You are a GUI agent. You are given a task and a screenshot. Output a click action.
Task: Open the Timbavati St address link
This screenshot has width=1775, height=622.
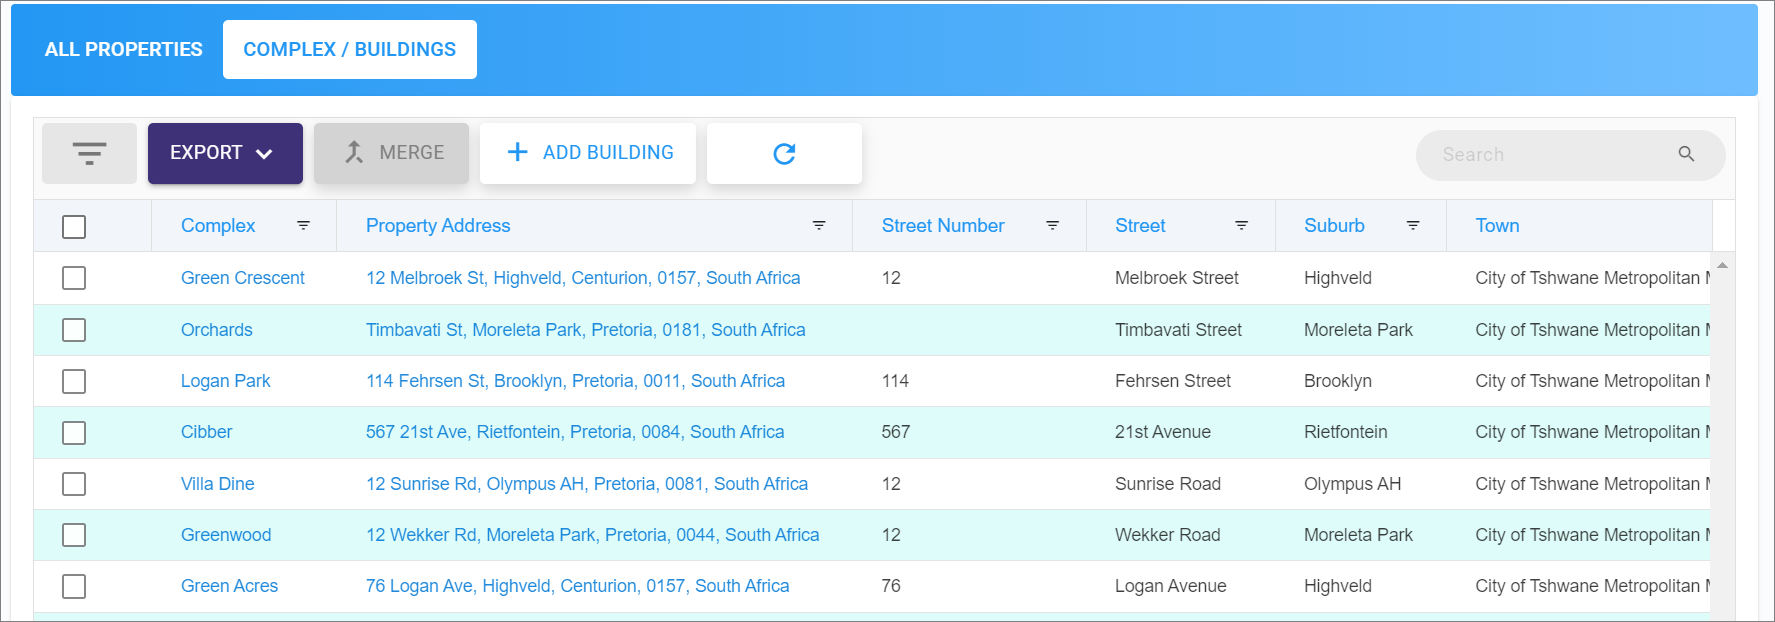click(586, 330)
